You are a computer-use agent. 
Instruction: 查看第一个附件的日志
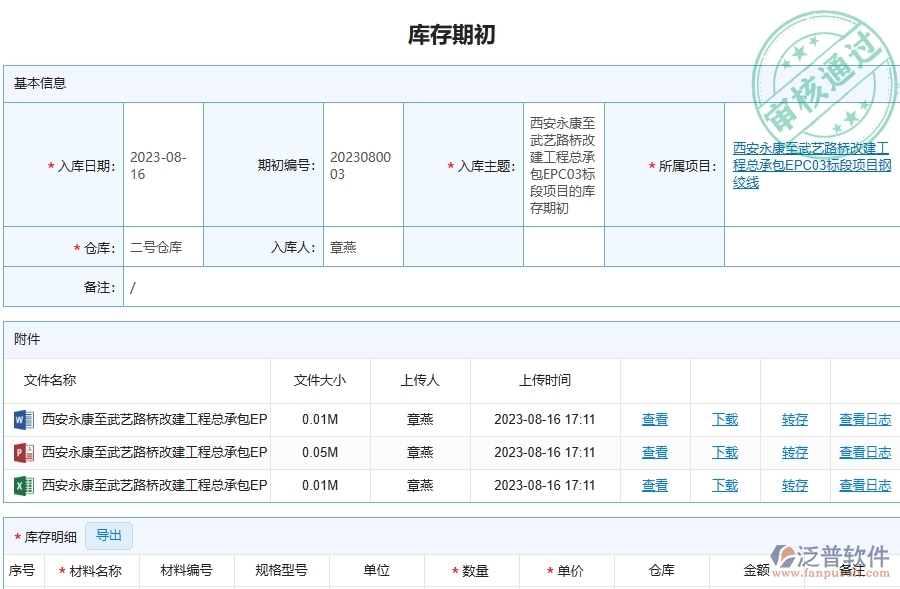coord(864,419)
